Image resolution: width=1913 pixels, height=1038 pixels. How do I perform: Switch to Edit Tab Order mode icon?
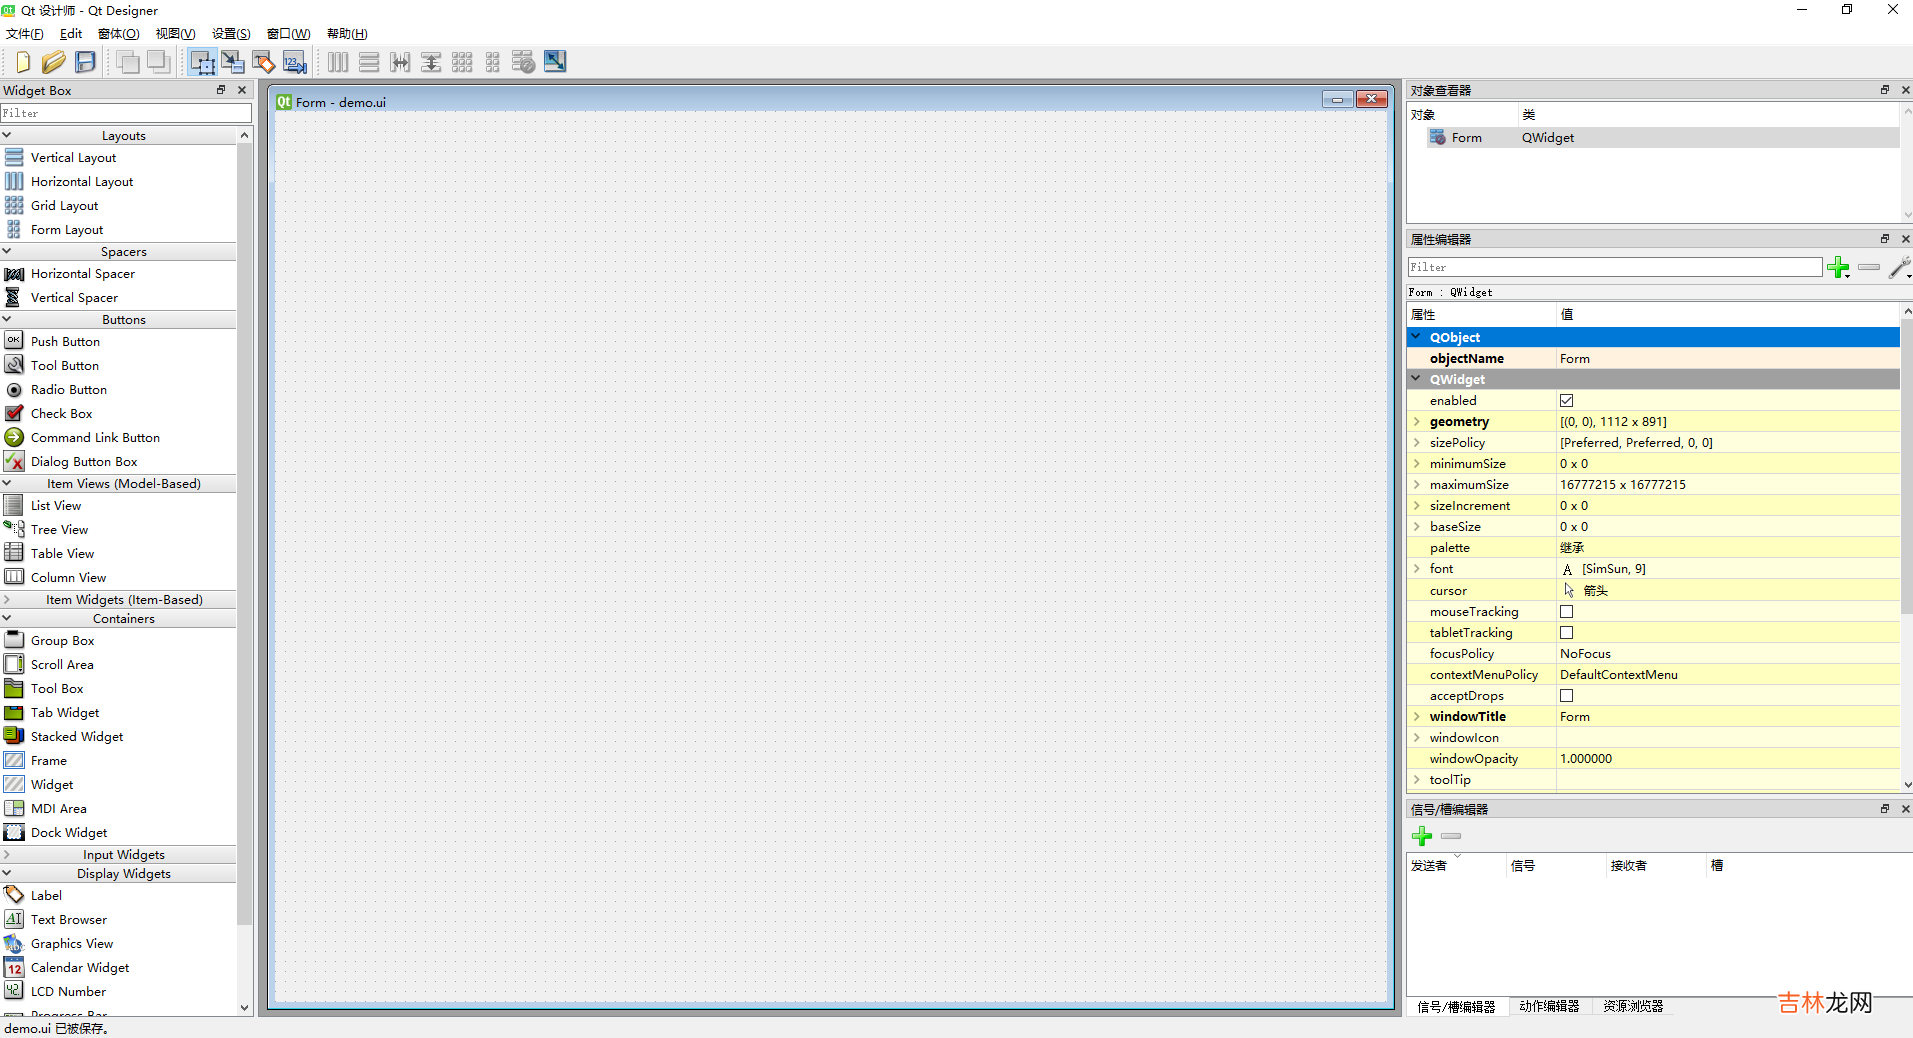click(295, 62)
